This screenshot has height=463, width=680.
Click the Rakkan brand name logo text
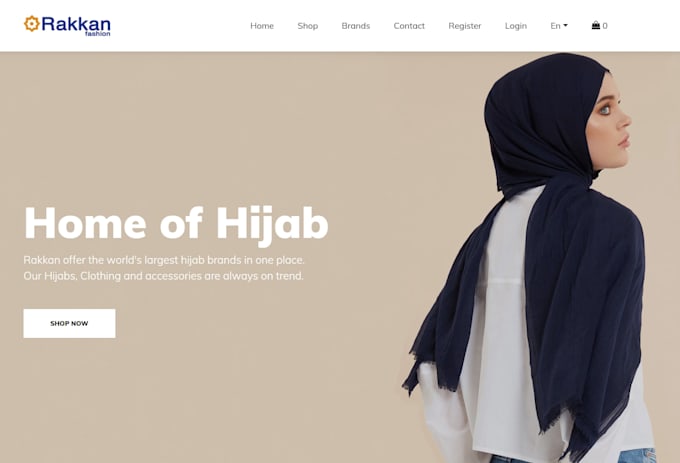coord(76,24)
